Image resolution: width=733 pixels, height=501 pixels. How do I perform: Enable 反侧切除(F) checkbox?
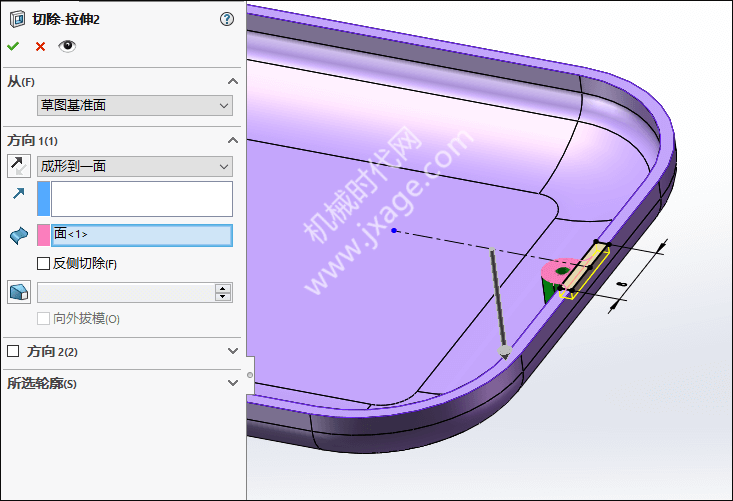pyautogui.click(x=43, y=264)
